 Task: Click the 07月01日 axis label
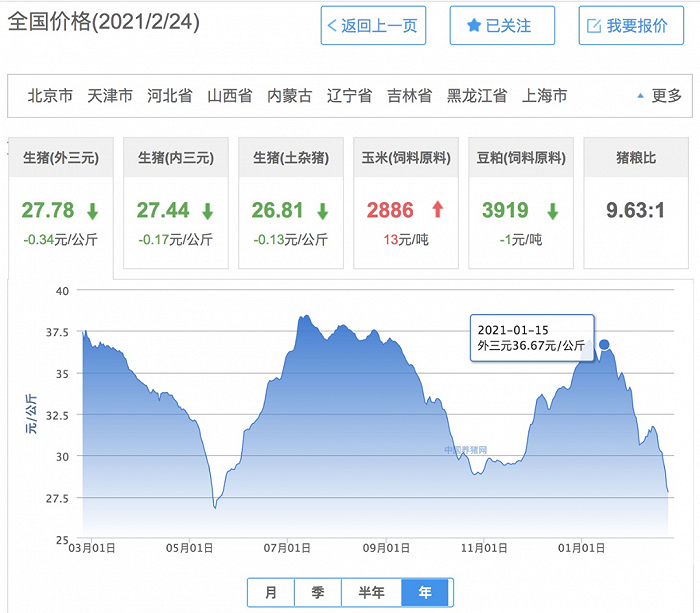coord(287,548)
